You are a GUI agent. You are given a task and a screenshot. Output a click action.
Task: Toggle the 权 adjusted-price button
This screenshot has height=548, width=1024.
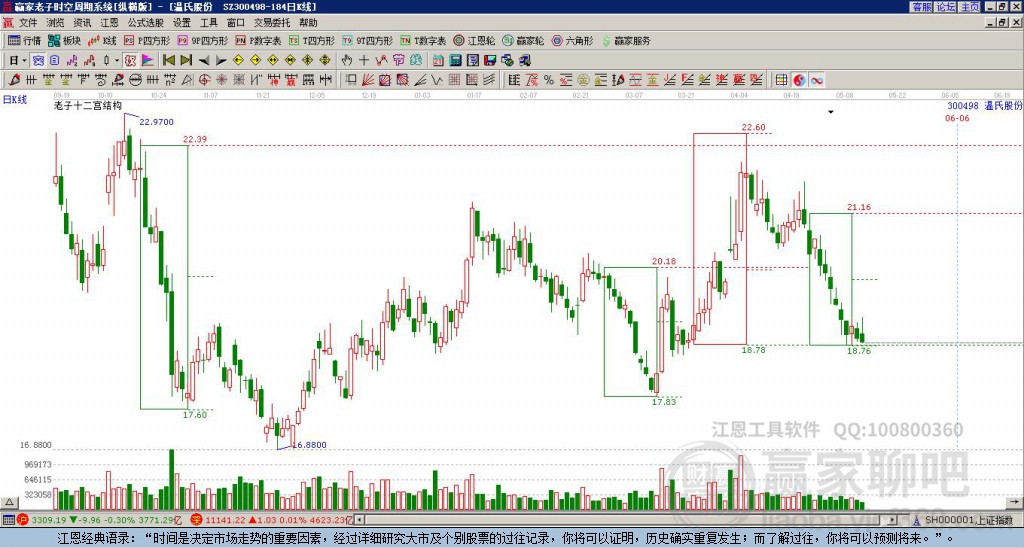(130, 61)
